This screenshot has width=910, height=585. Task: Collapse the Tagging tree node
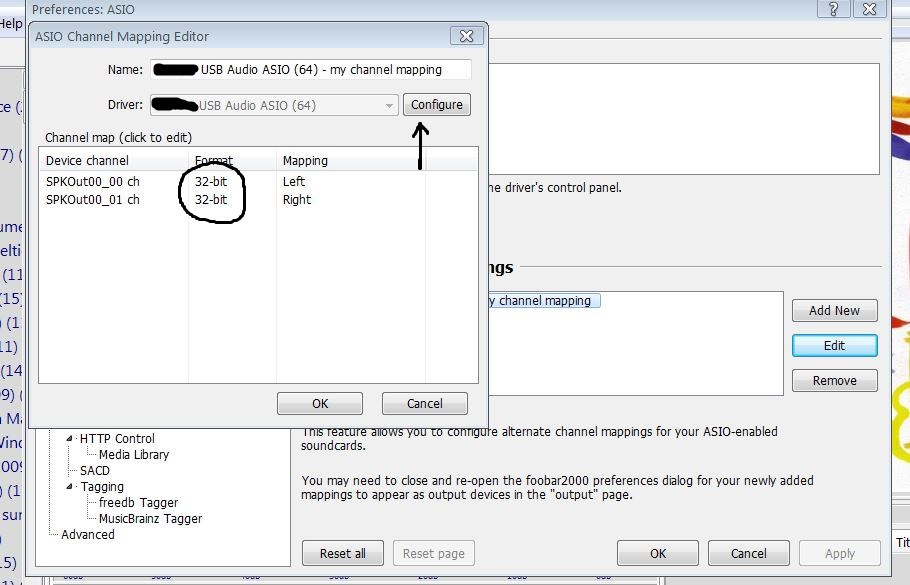click(70, 486)
